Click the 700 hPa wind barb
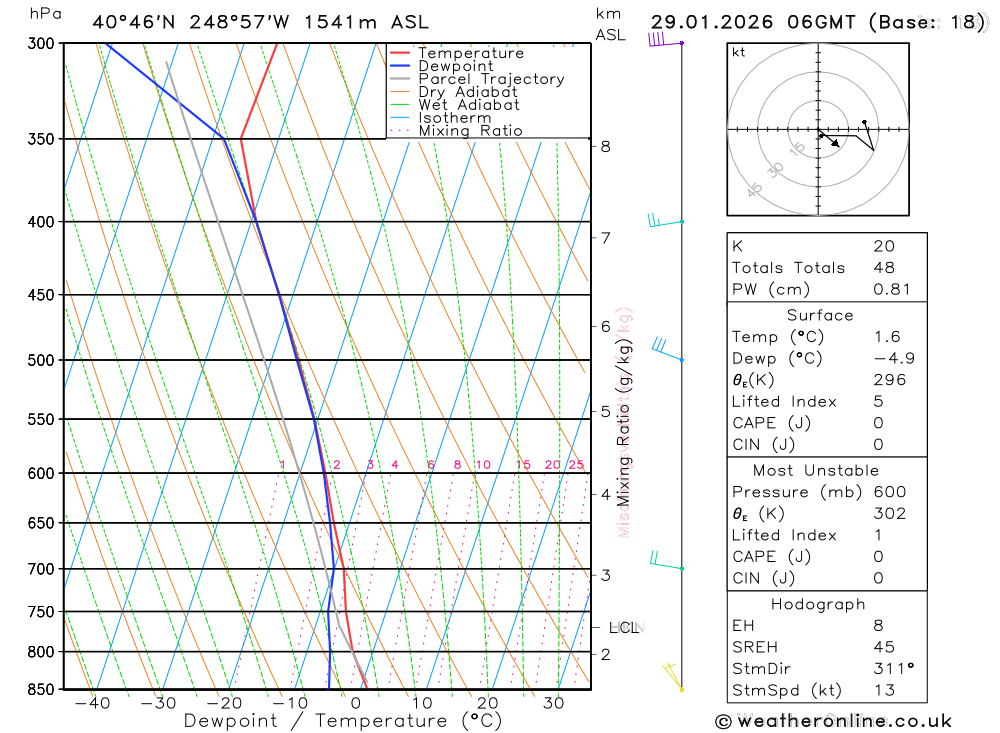This screenshot has width=1000, height=733. 667,561
